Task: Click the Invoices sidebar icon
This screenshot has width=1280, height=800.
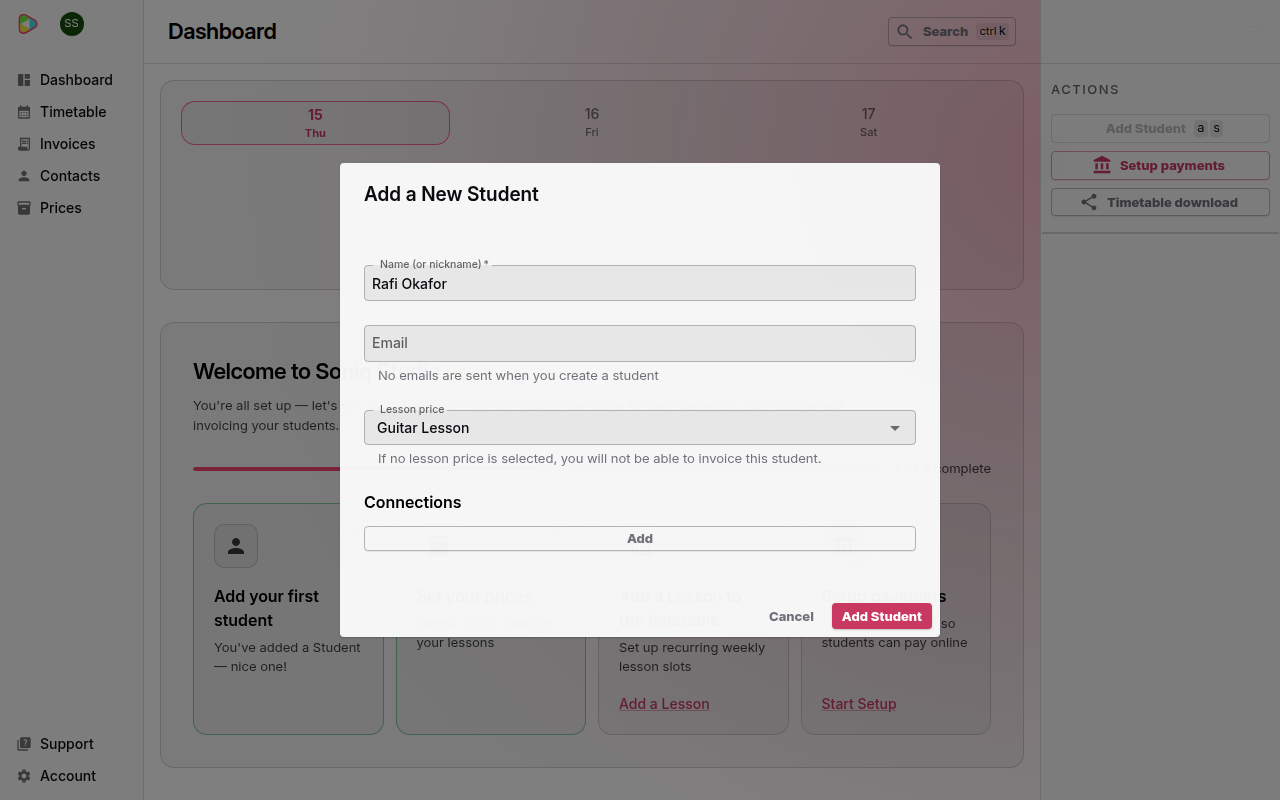Action: [24, 144]
